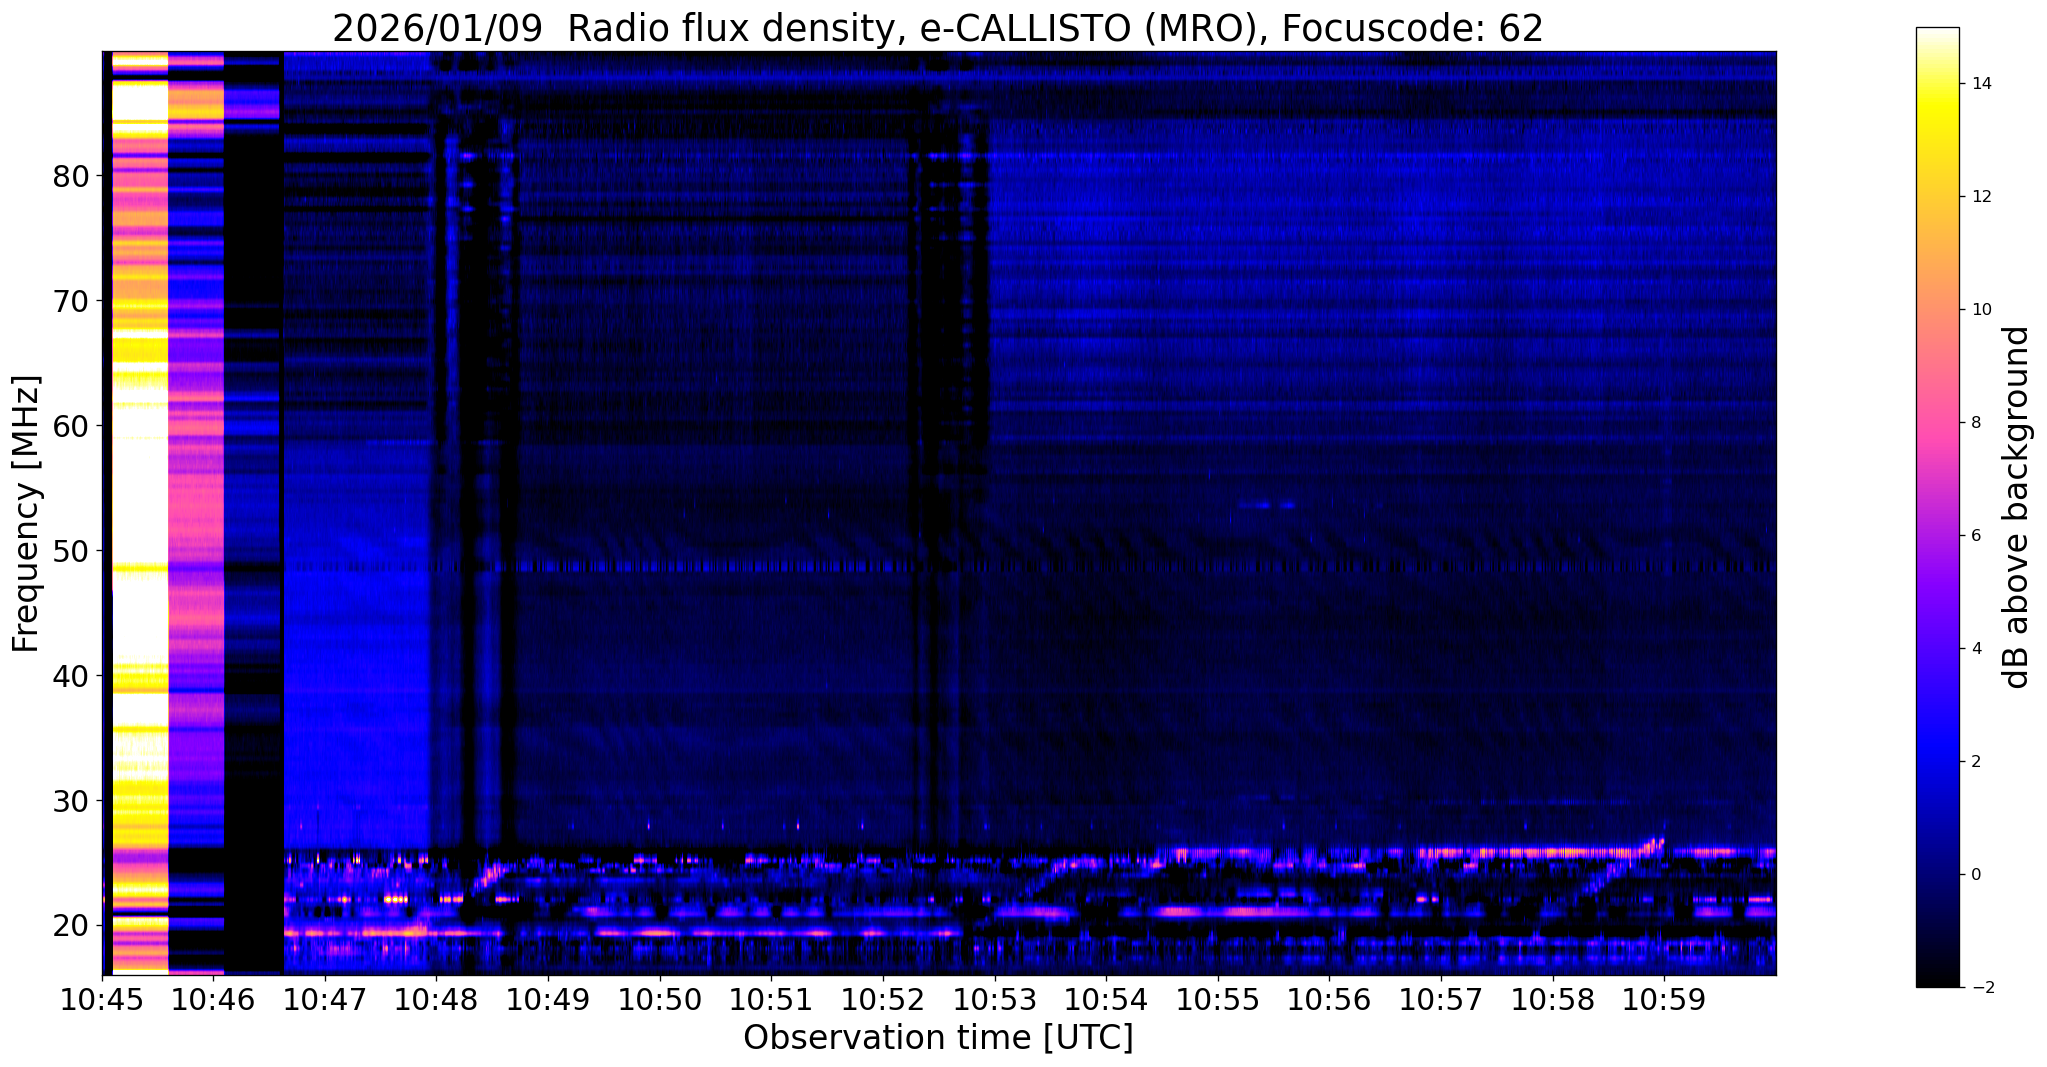Click the 'Frequency [MHz]' y-axis label

click(26, 514)
